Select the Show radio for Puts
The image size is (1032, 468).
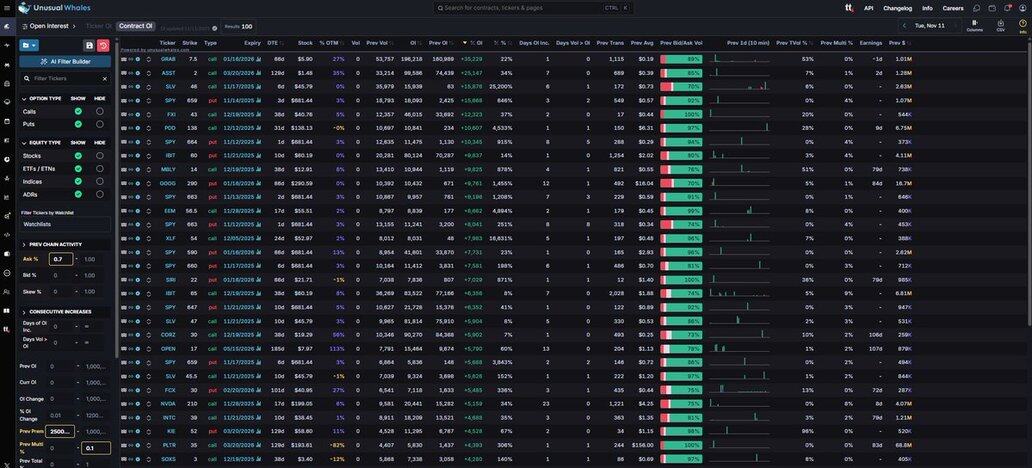pos(78,124)
